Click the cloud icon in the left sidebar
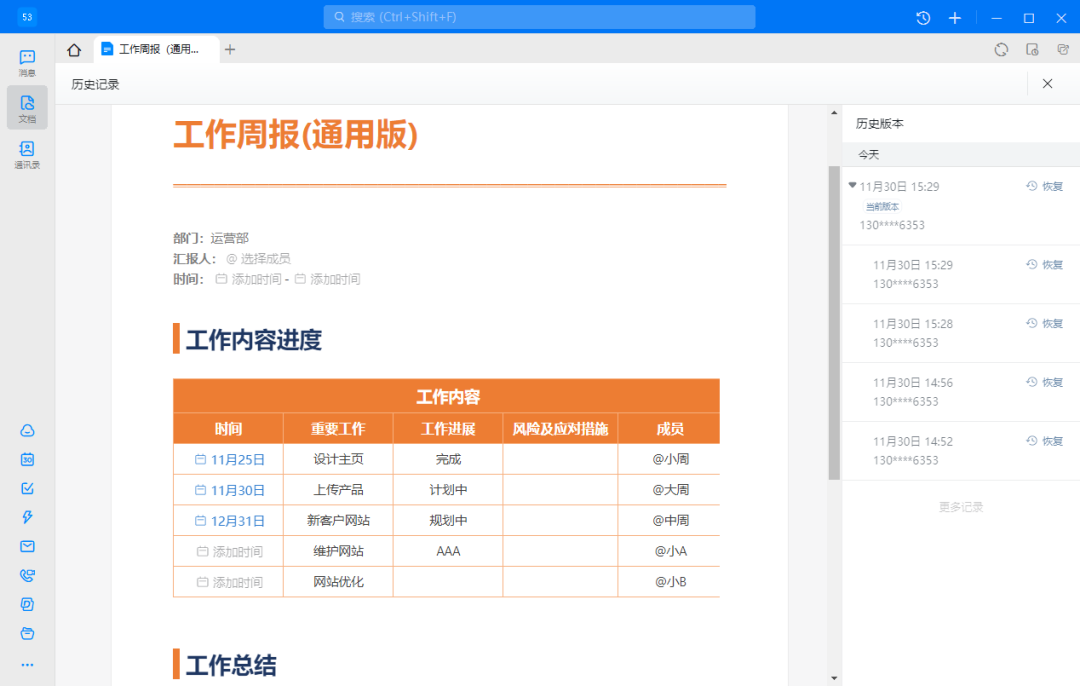 click(27, 430)
